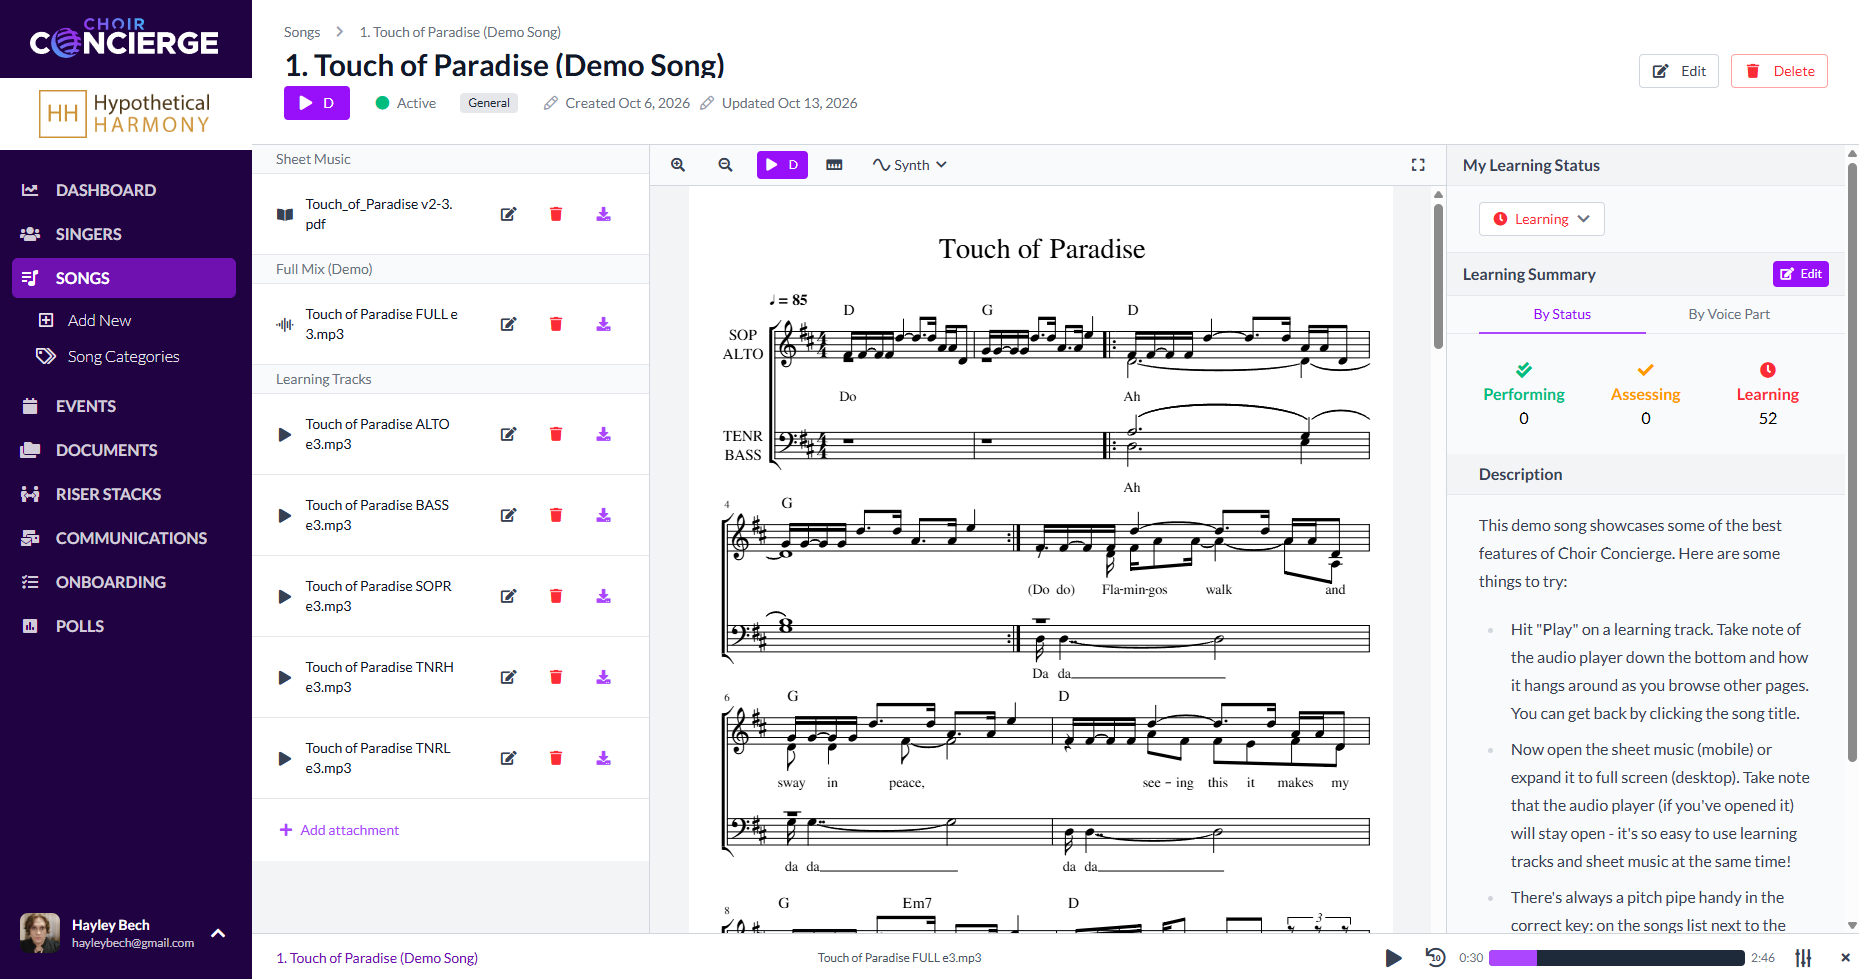1859x979 pixels.
Task: Edit Touch of Paradise FULL e3.mp3
Action: pyautogui.click(x=508, y=324)
